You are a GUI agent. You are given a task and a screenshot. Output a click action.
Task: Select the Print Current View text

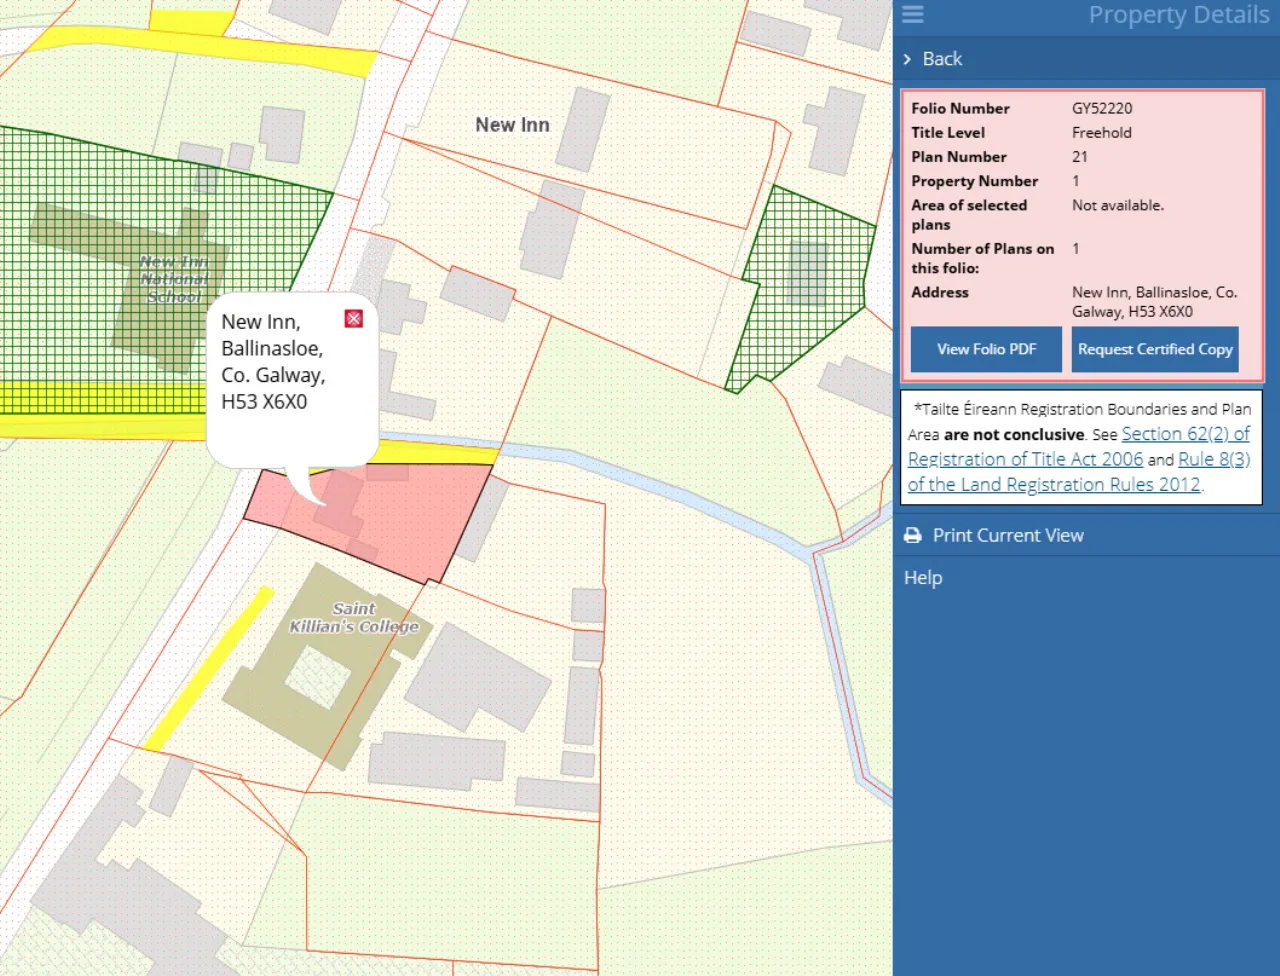(1007, 536)
